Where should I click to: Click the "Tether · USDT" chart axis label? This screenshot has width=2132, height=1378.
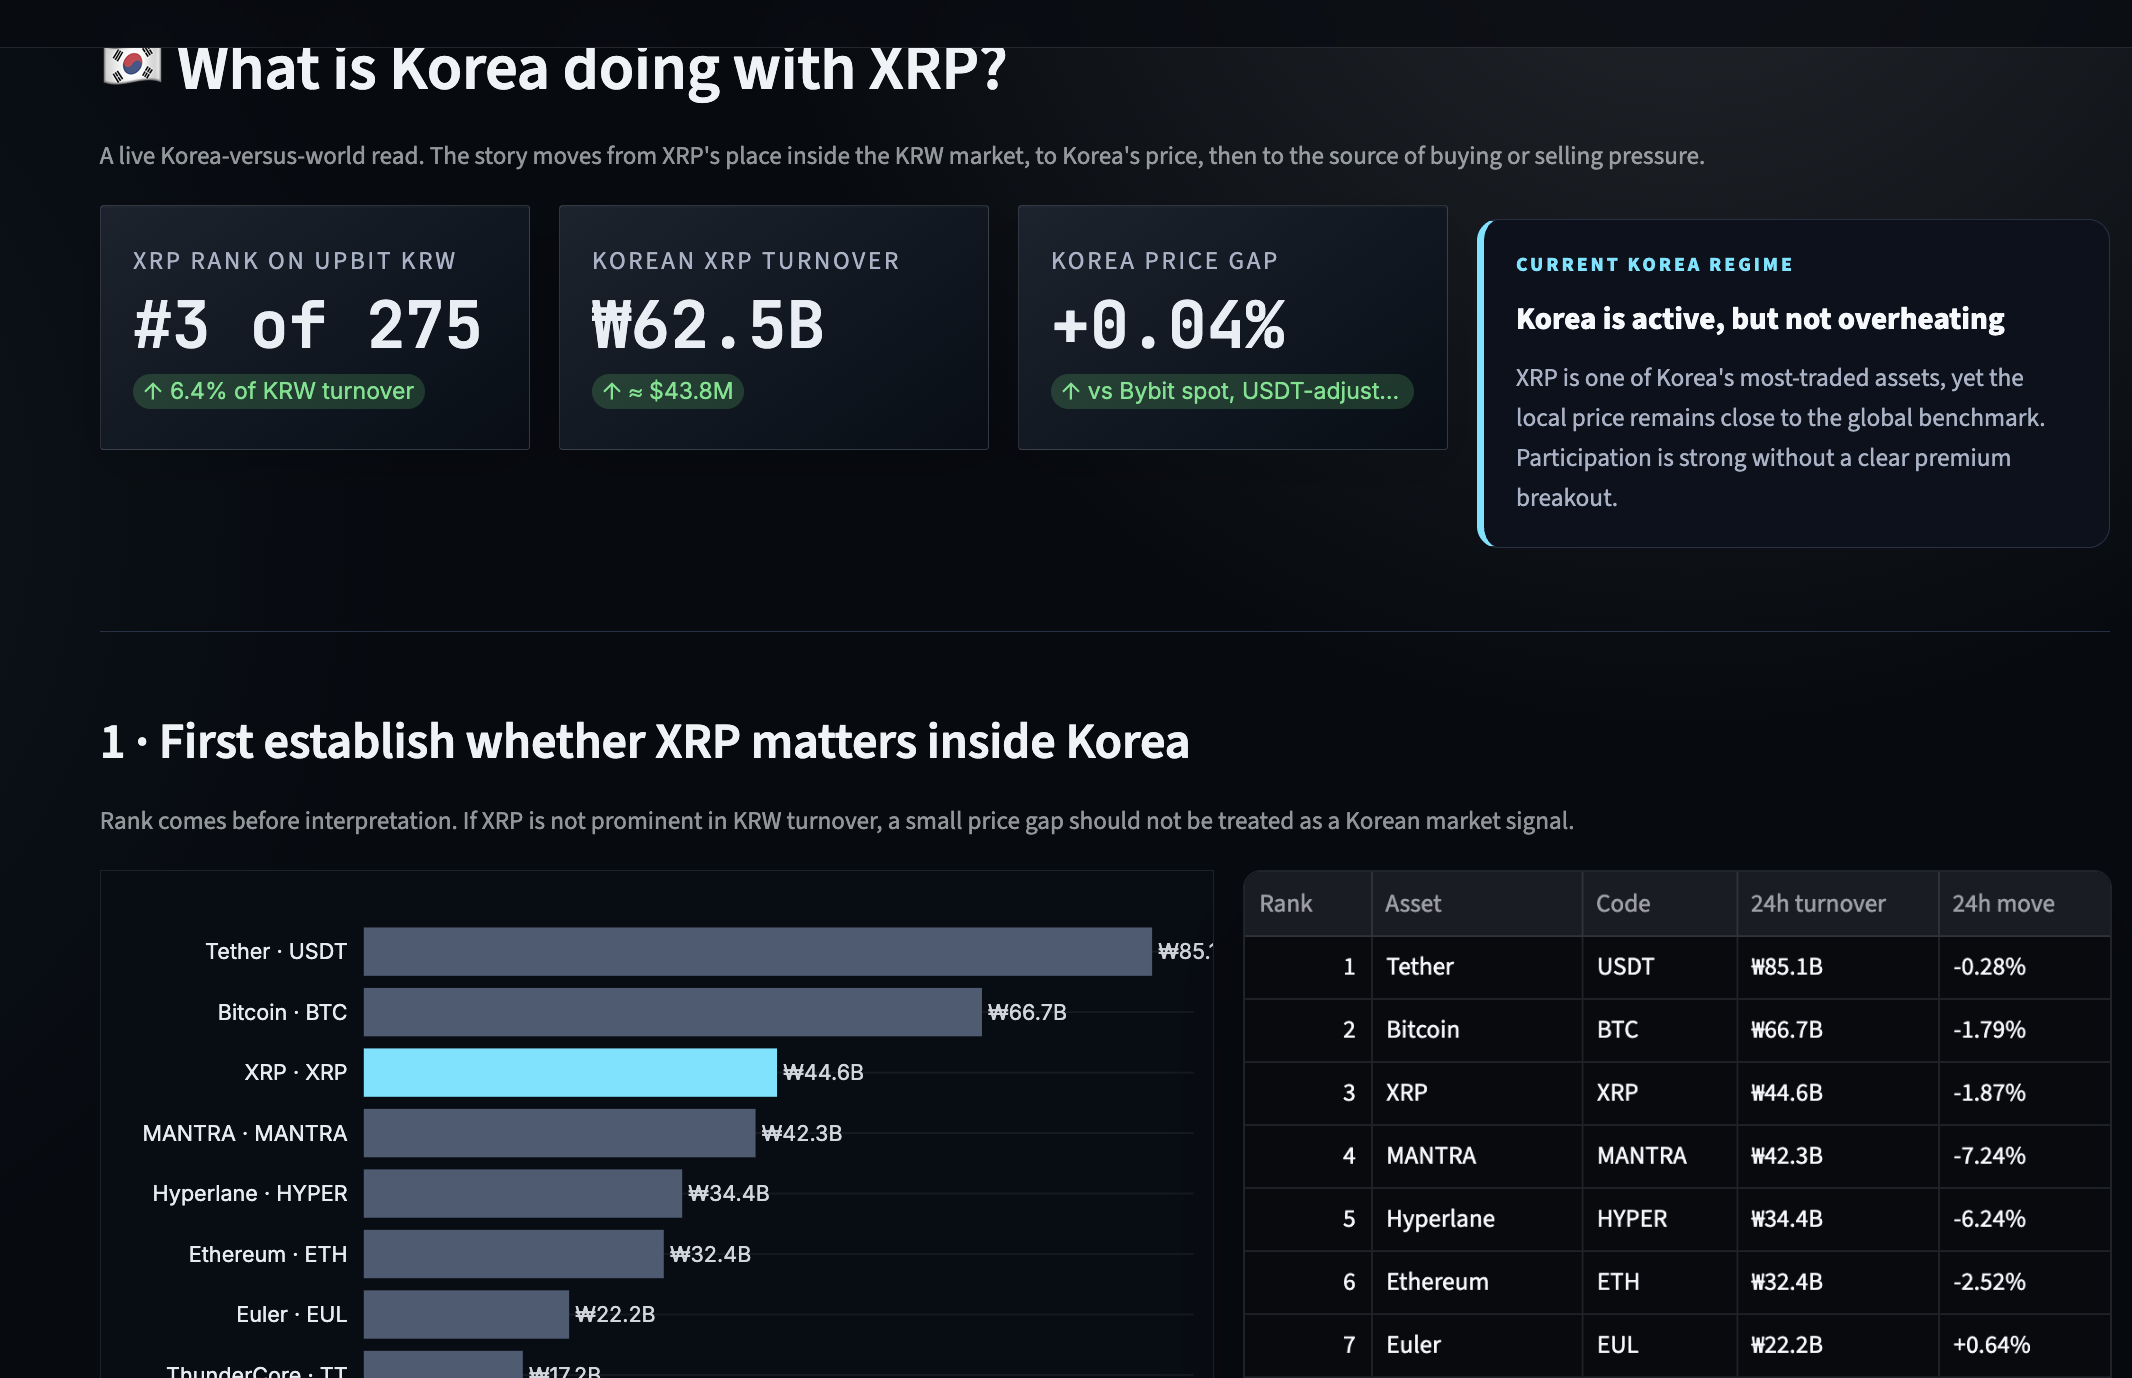276,951
